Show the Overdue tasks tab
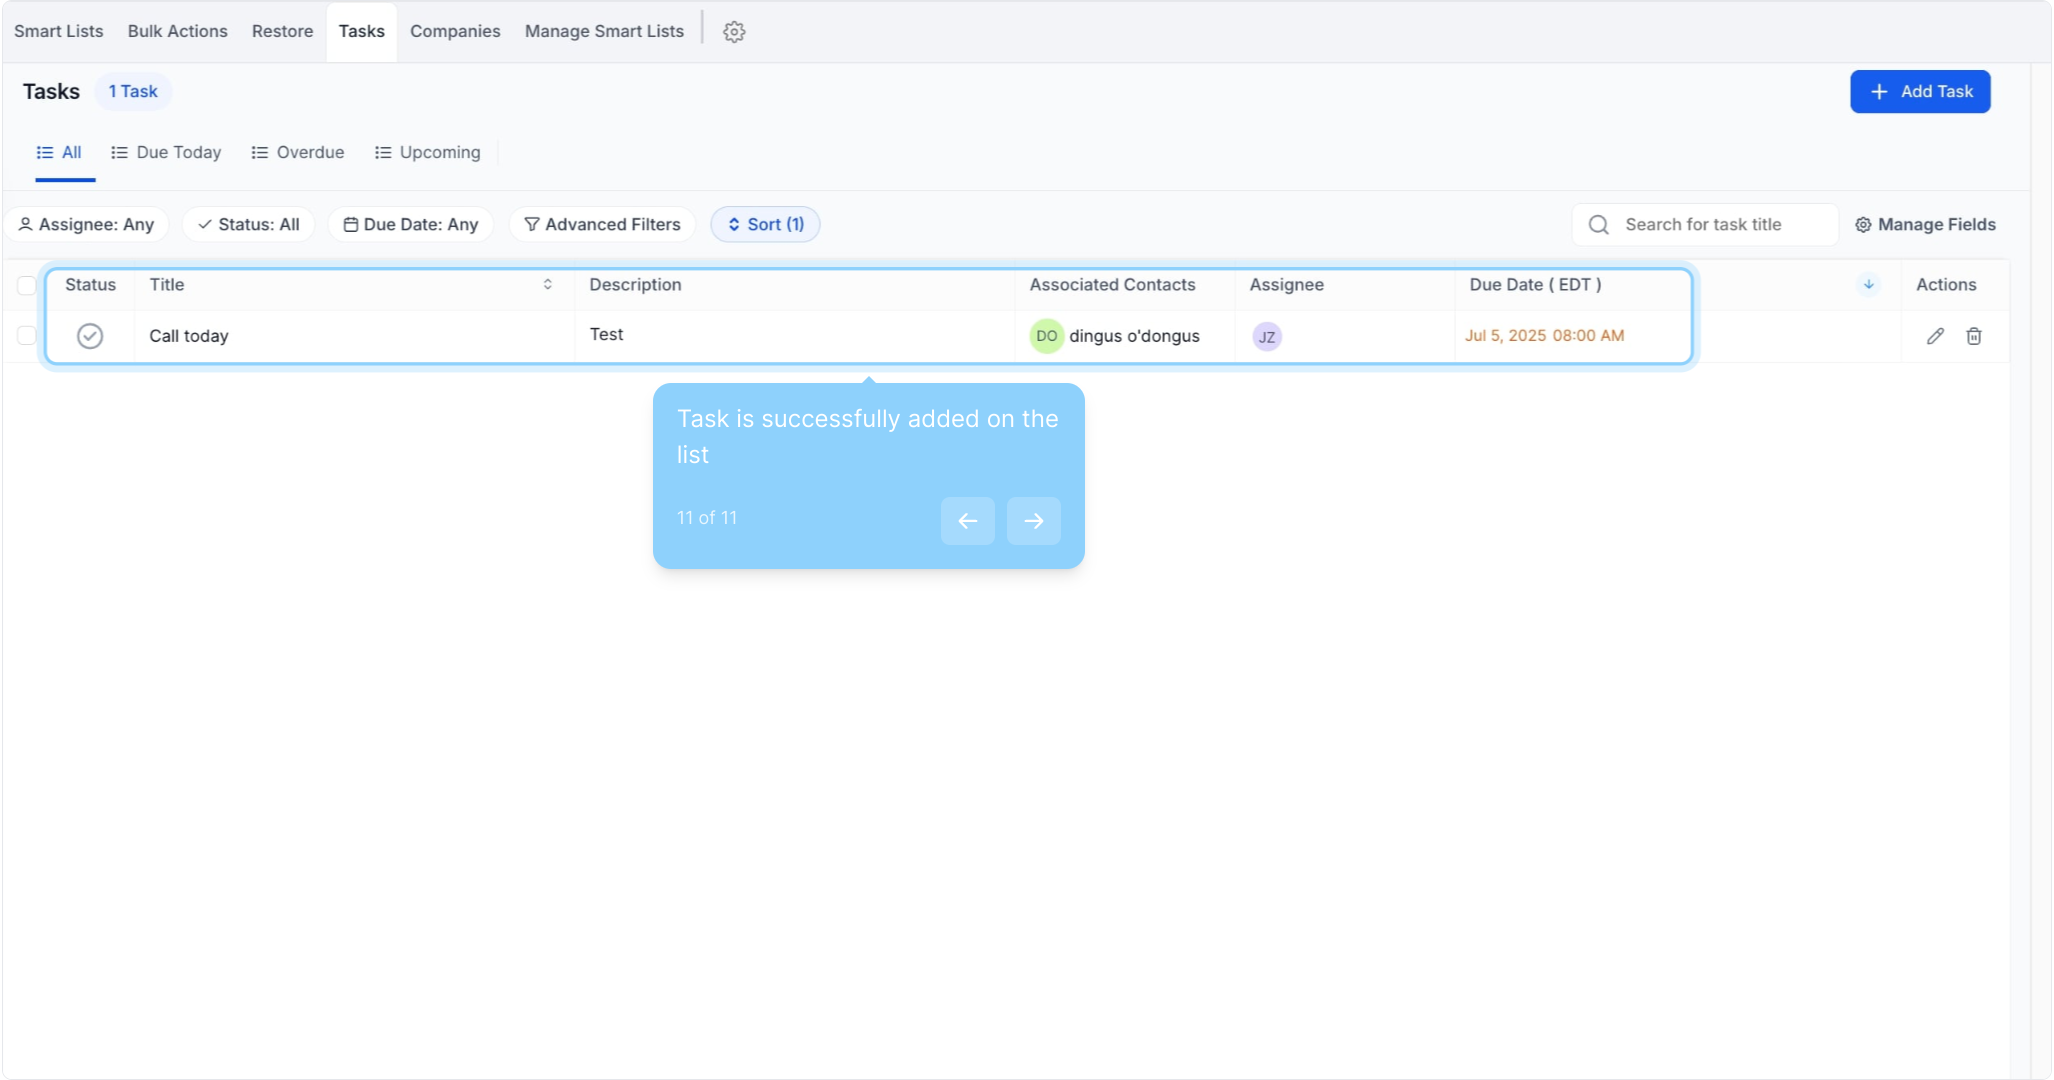 point(298,152)
